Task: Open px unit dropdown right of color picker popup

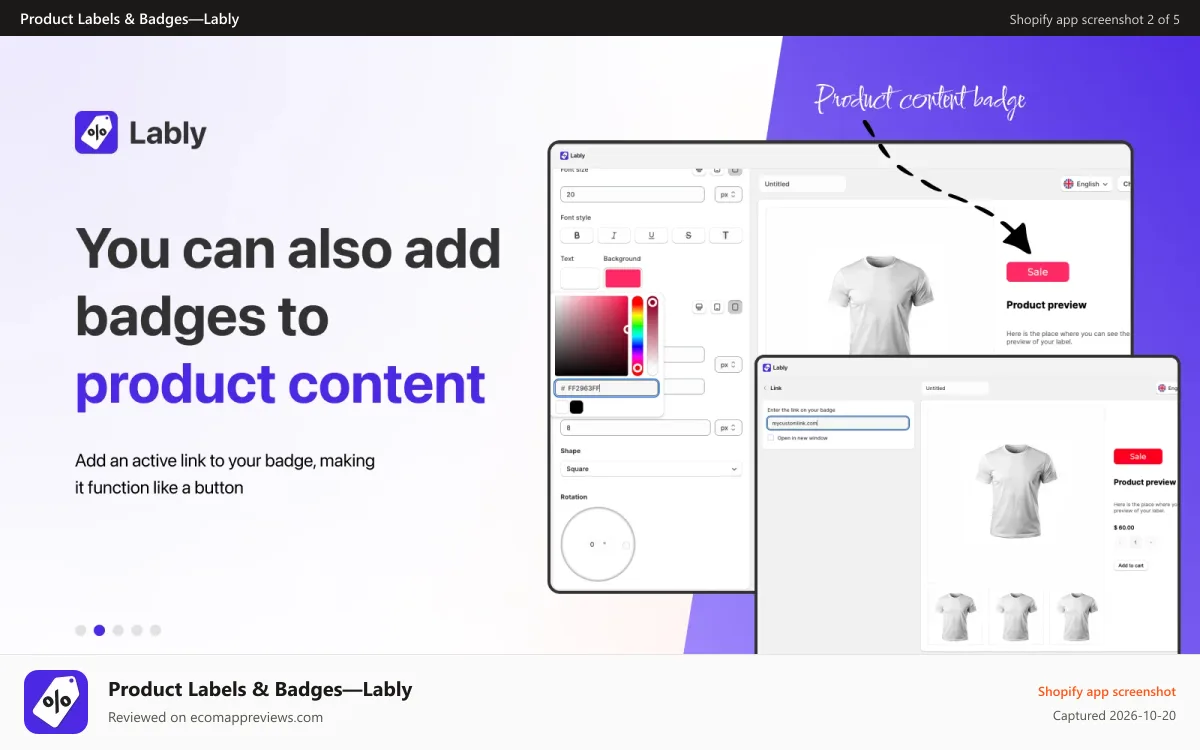Action: click(728, 365)
